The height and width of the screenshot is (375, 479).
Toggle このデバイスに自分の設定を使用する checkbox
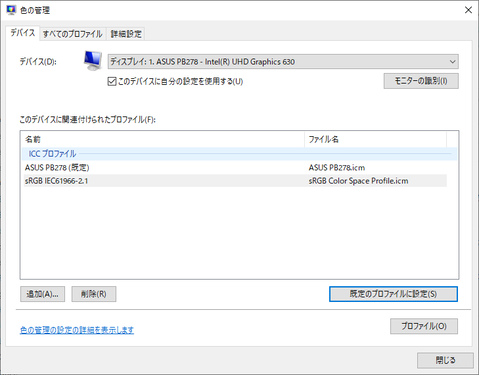[112, 81]
